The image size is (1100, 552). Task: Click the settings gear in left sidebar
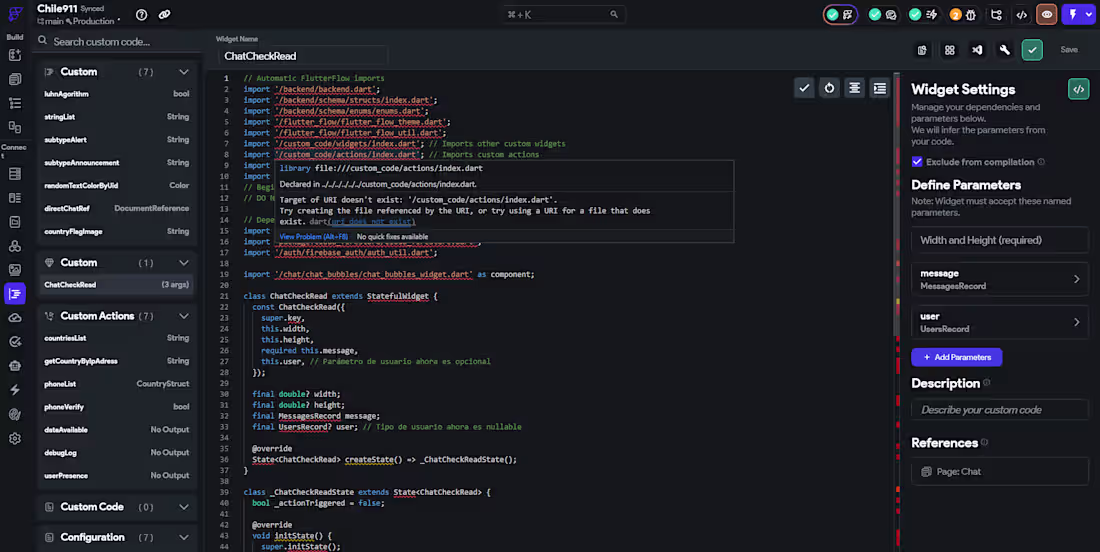pyautogui.click(x=15, y=438)
